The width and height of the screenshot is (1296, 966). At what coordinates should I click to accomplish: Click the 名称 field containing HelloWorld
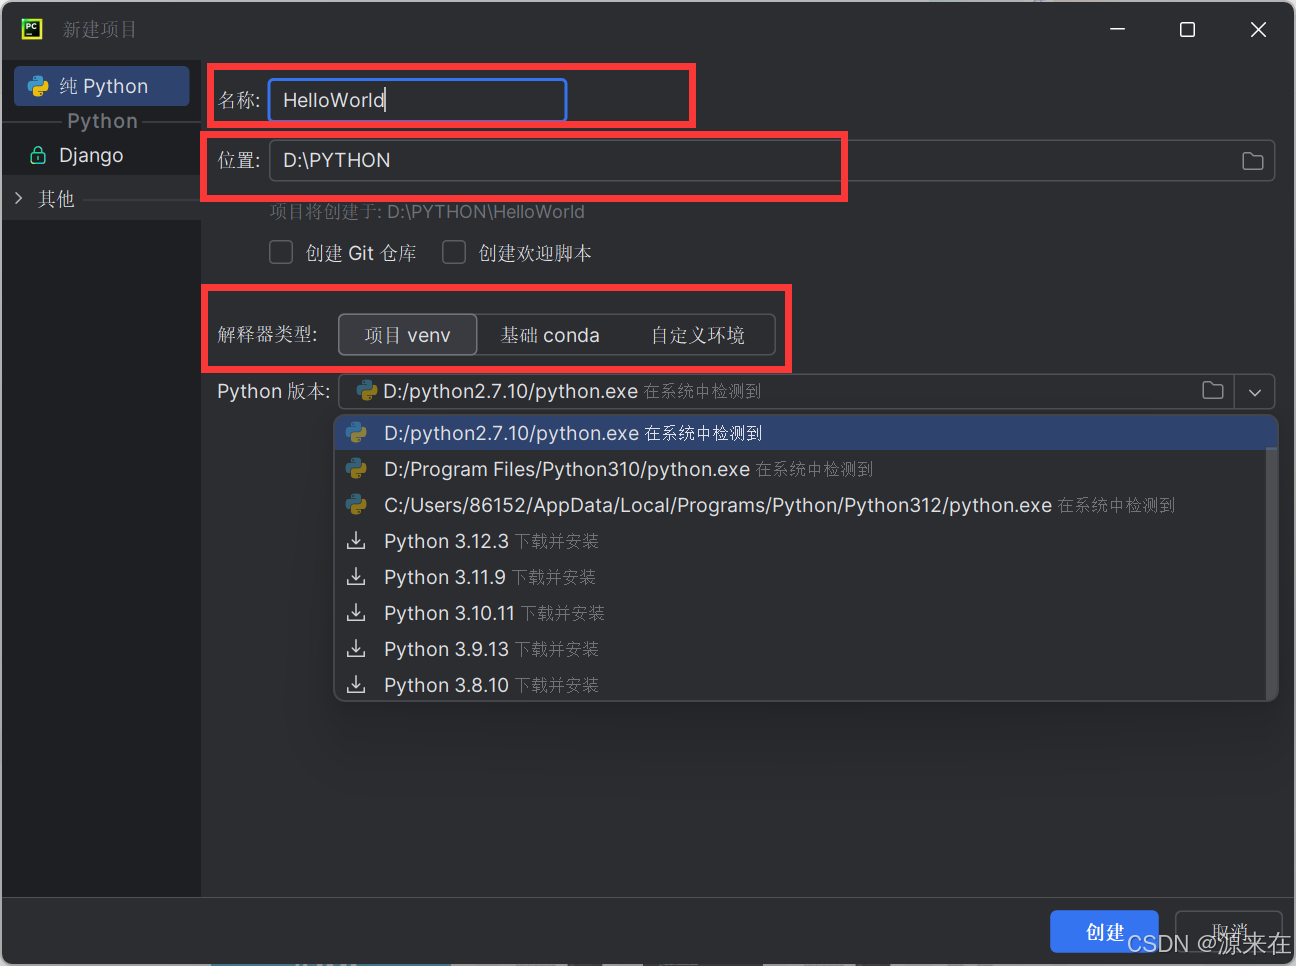tap(417, 100)
